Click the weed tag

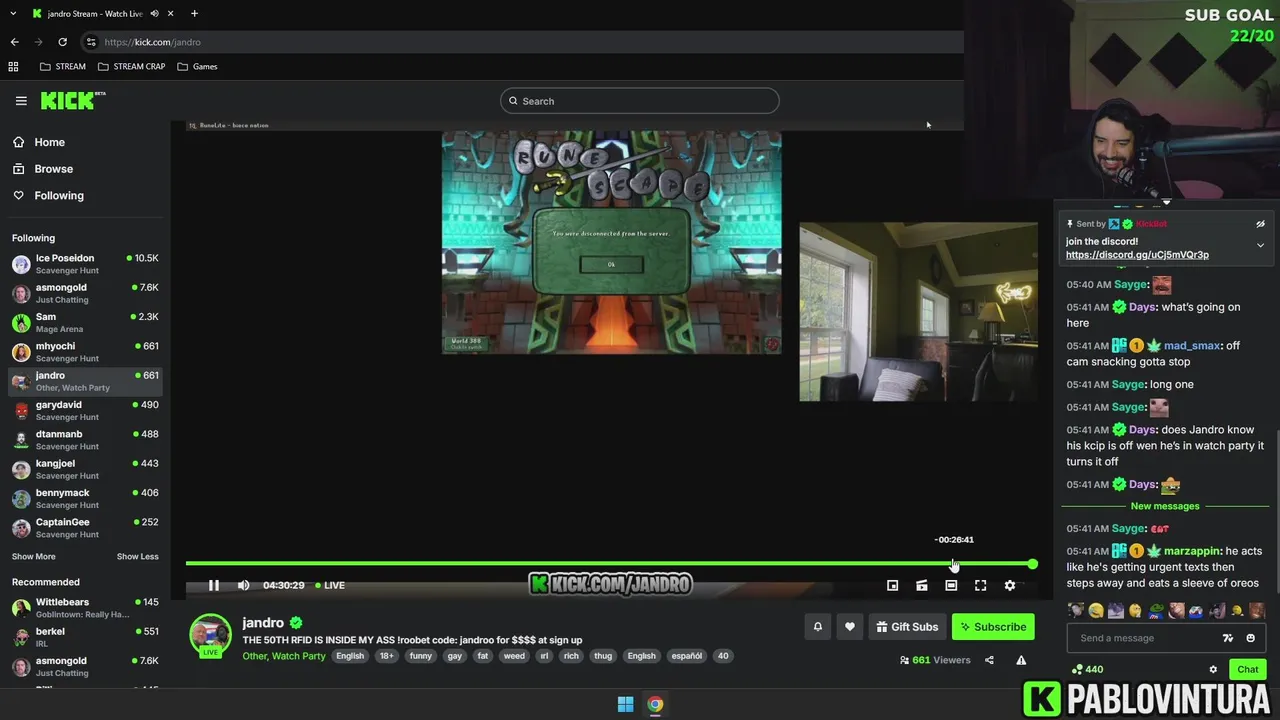coord(514,656)
